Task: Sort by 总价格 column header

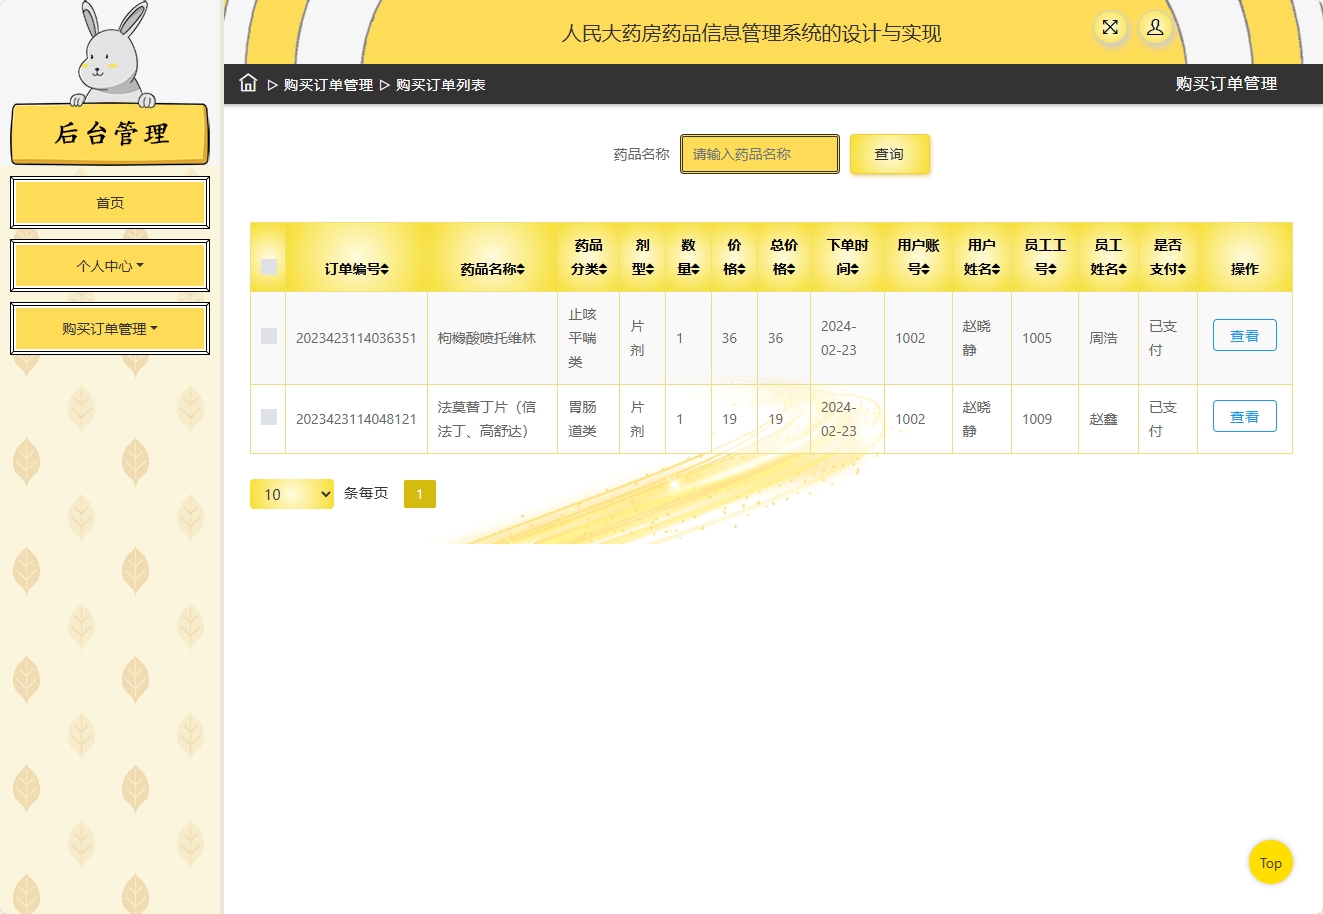Action: point(784,257)
